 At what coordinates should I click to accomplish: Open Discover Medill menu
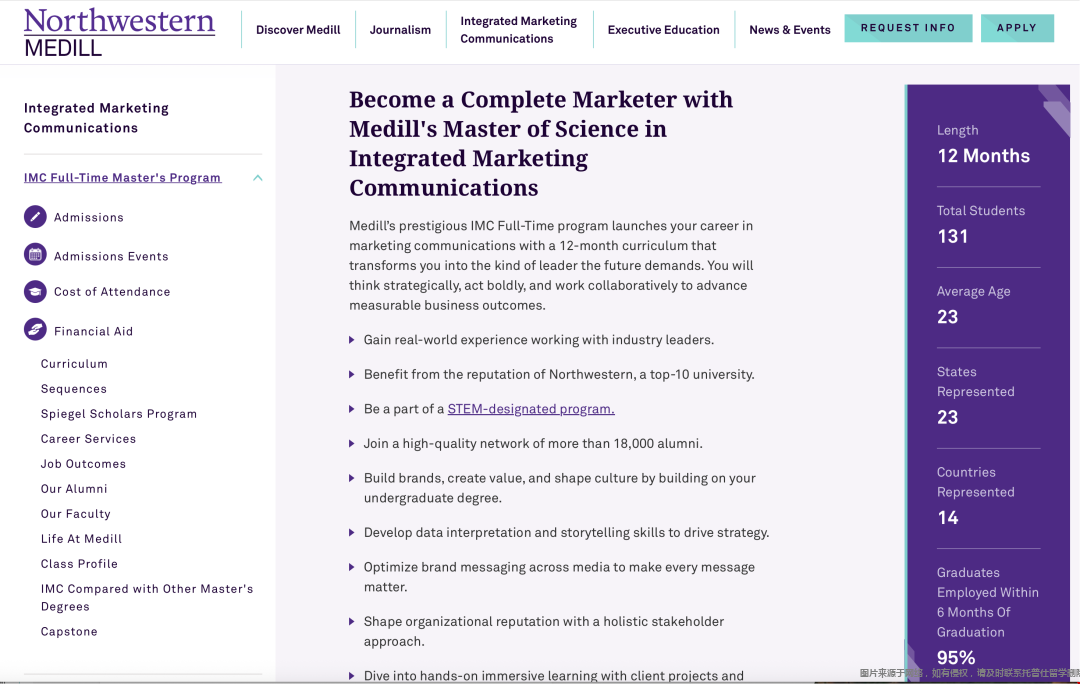[x=298, y=30]
